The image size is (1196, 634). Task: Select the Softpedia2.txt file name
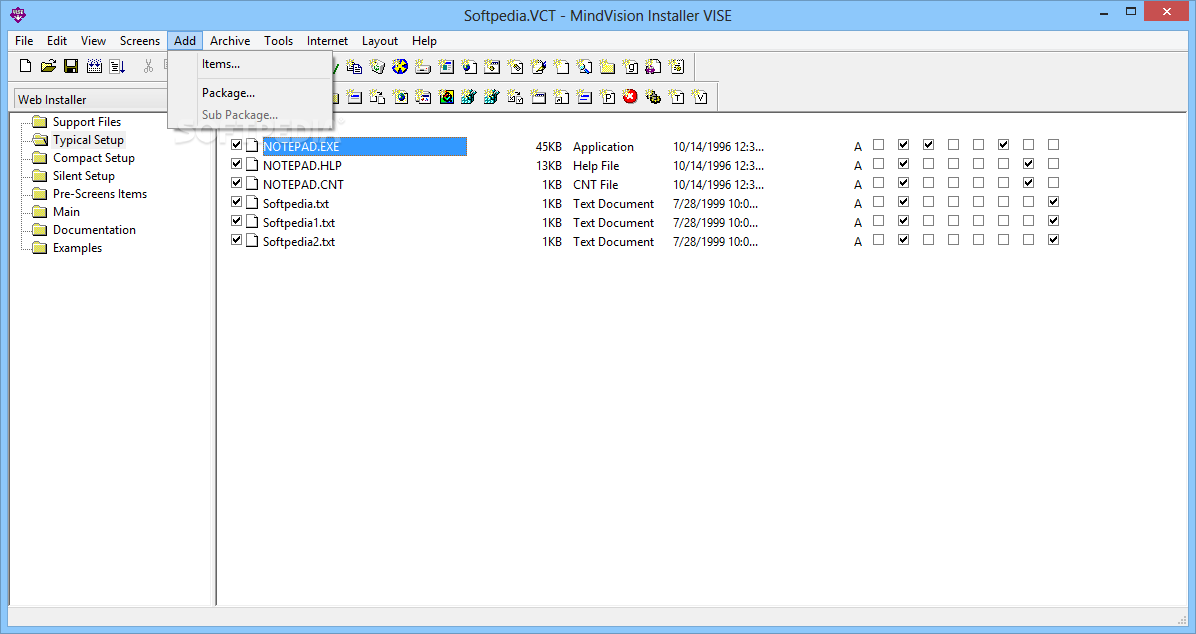(299, 242)
